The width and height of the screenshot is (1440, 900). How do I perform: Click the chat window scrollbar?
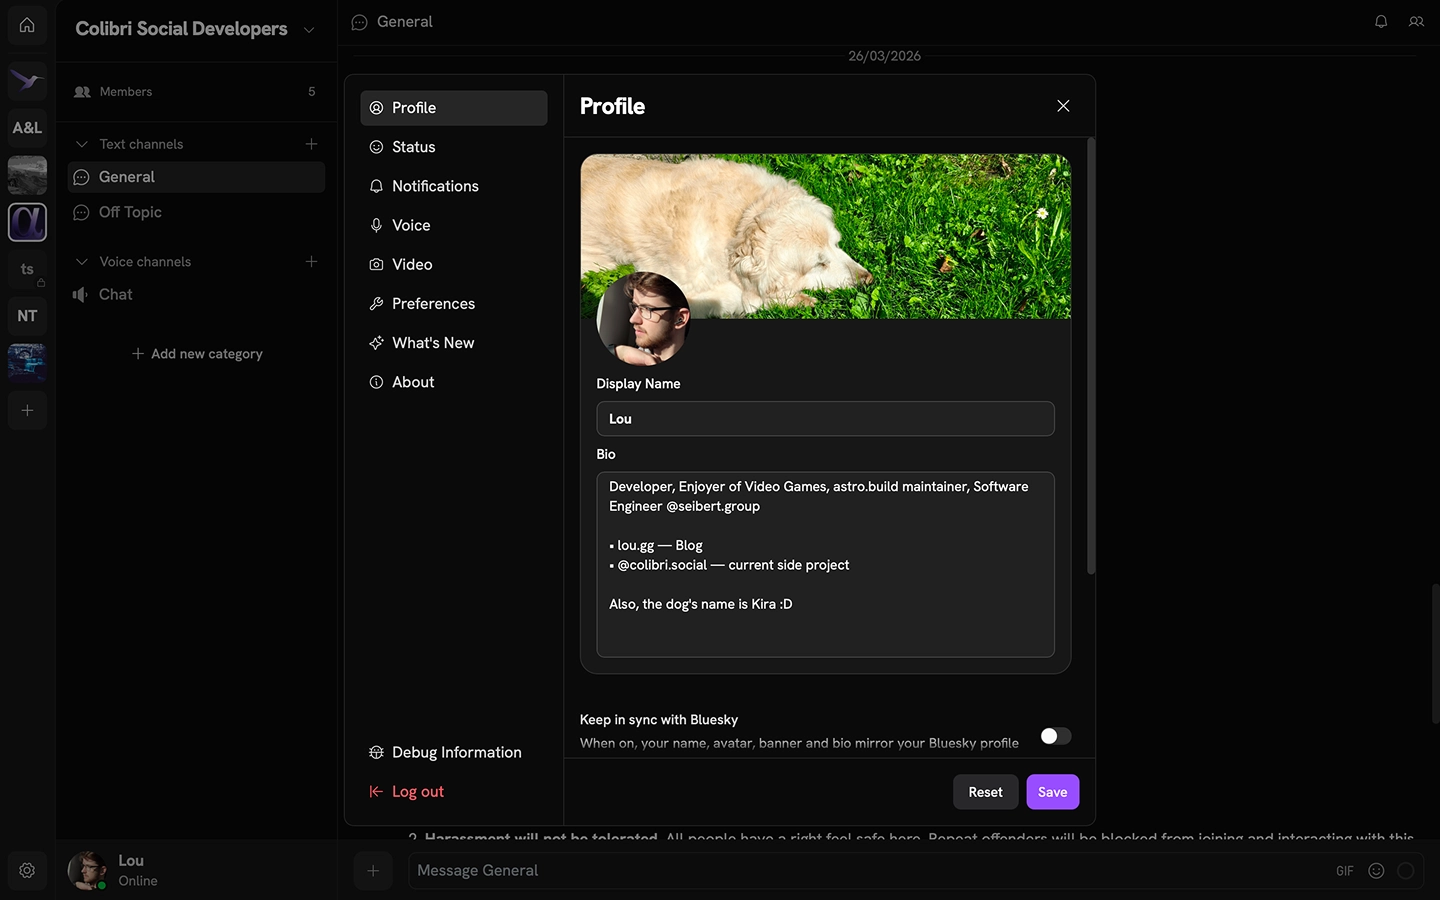(x=1435, y=654)
